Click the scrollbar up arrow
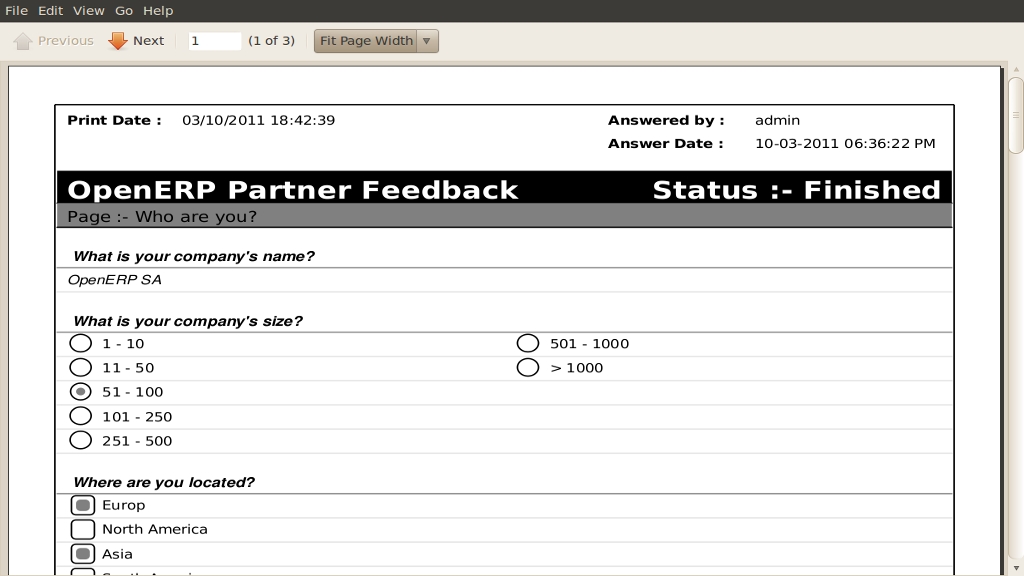This screenshot has height=576, width=1024. [x=1016, y=70]
